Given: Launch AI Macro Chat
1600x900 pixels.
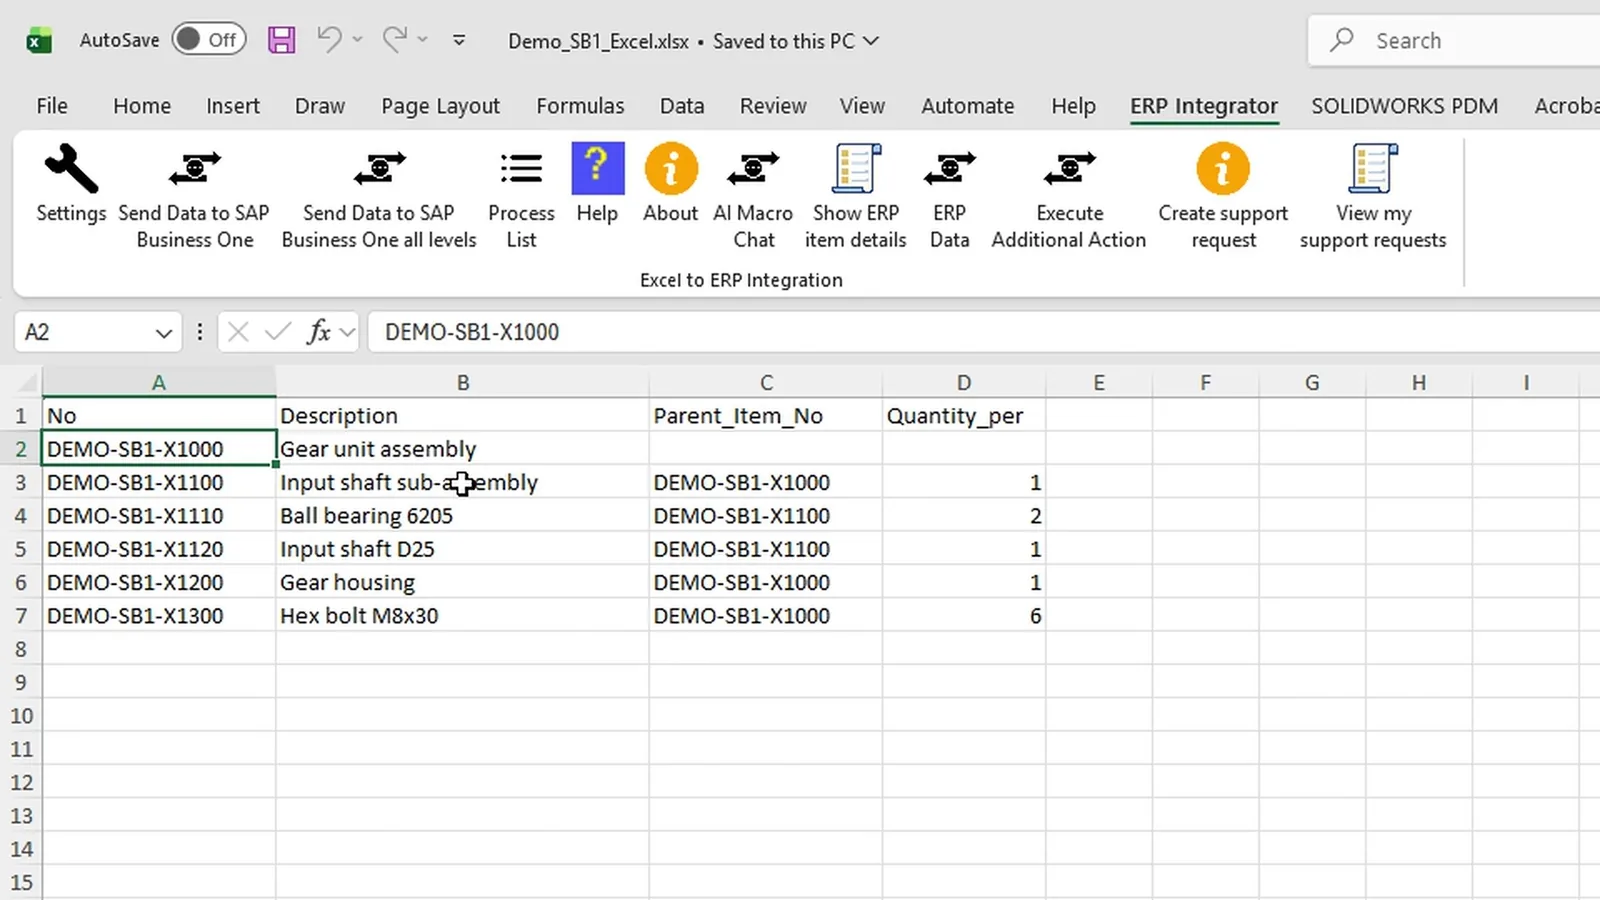Looking at the screenshot, I should (x=753, y=197).
